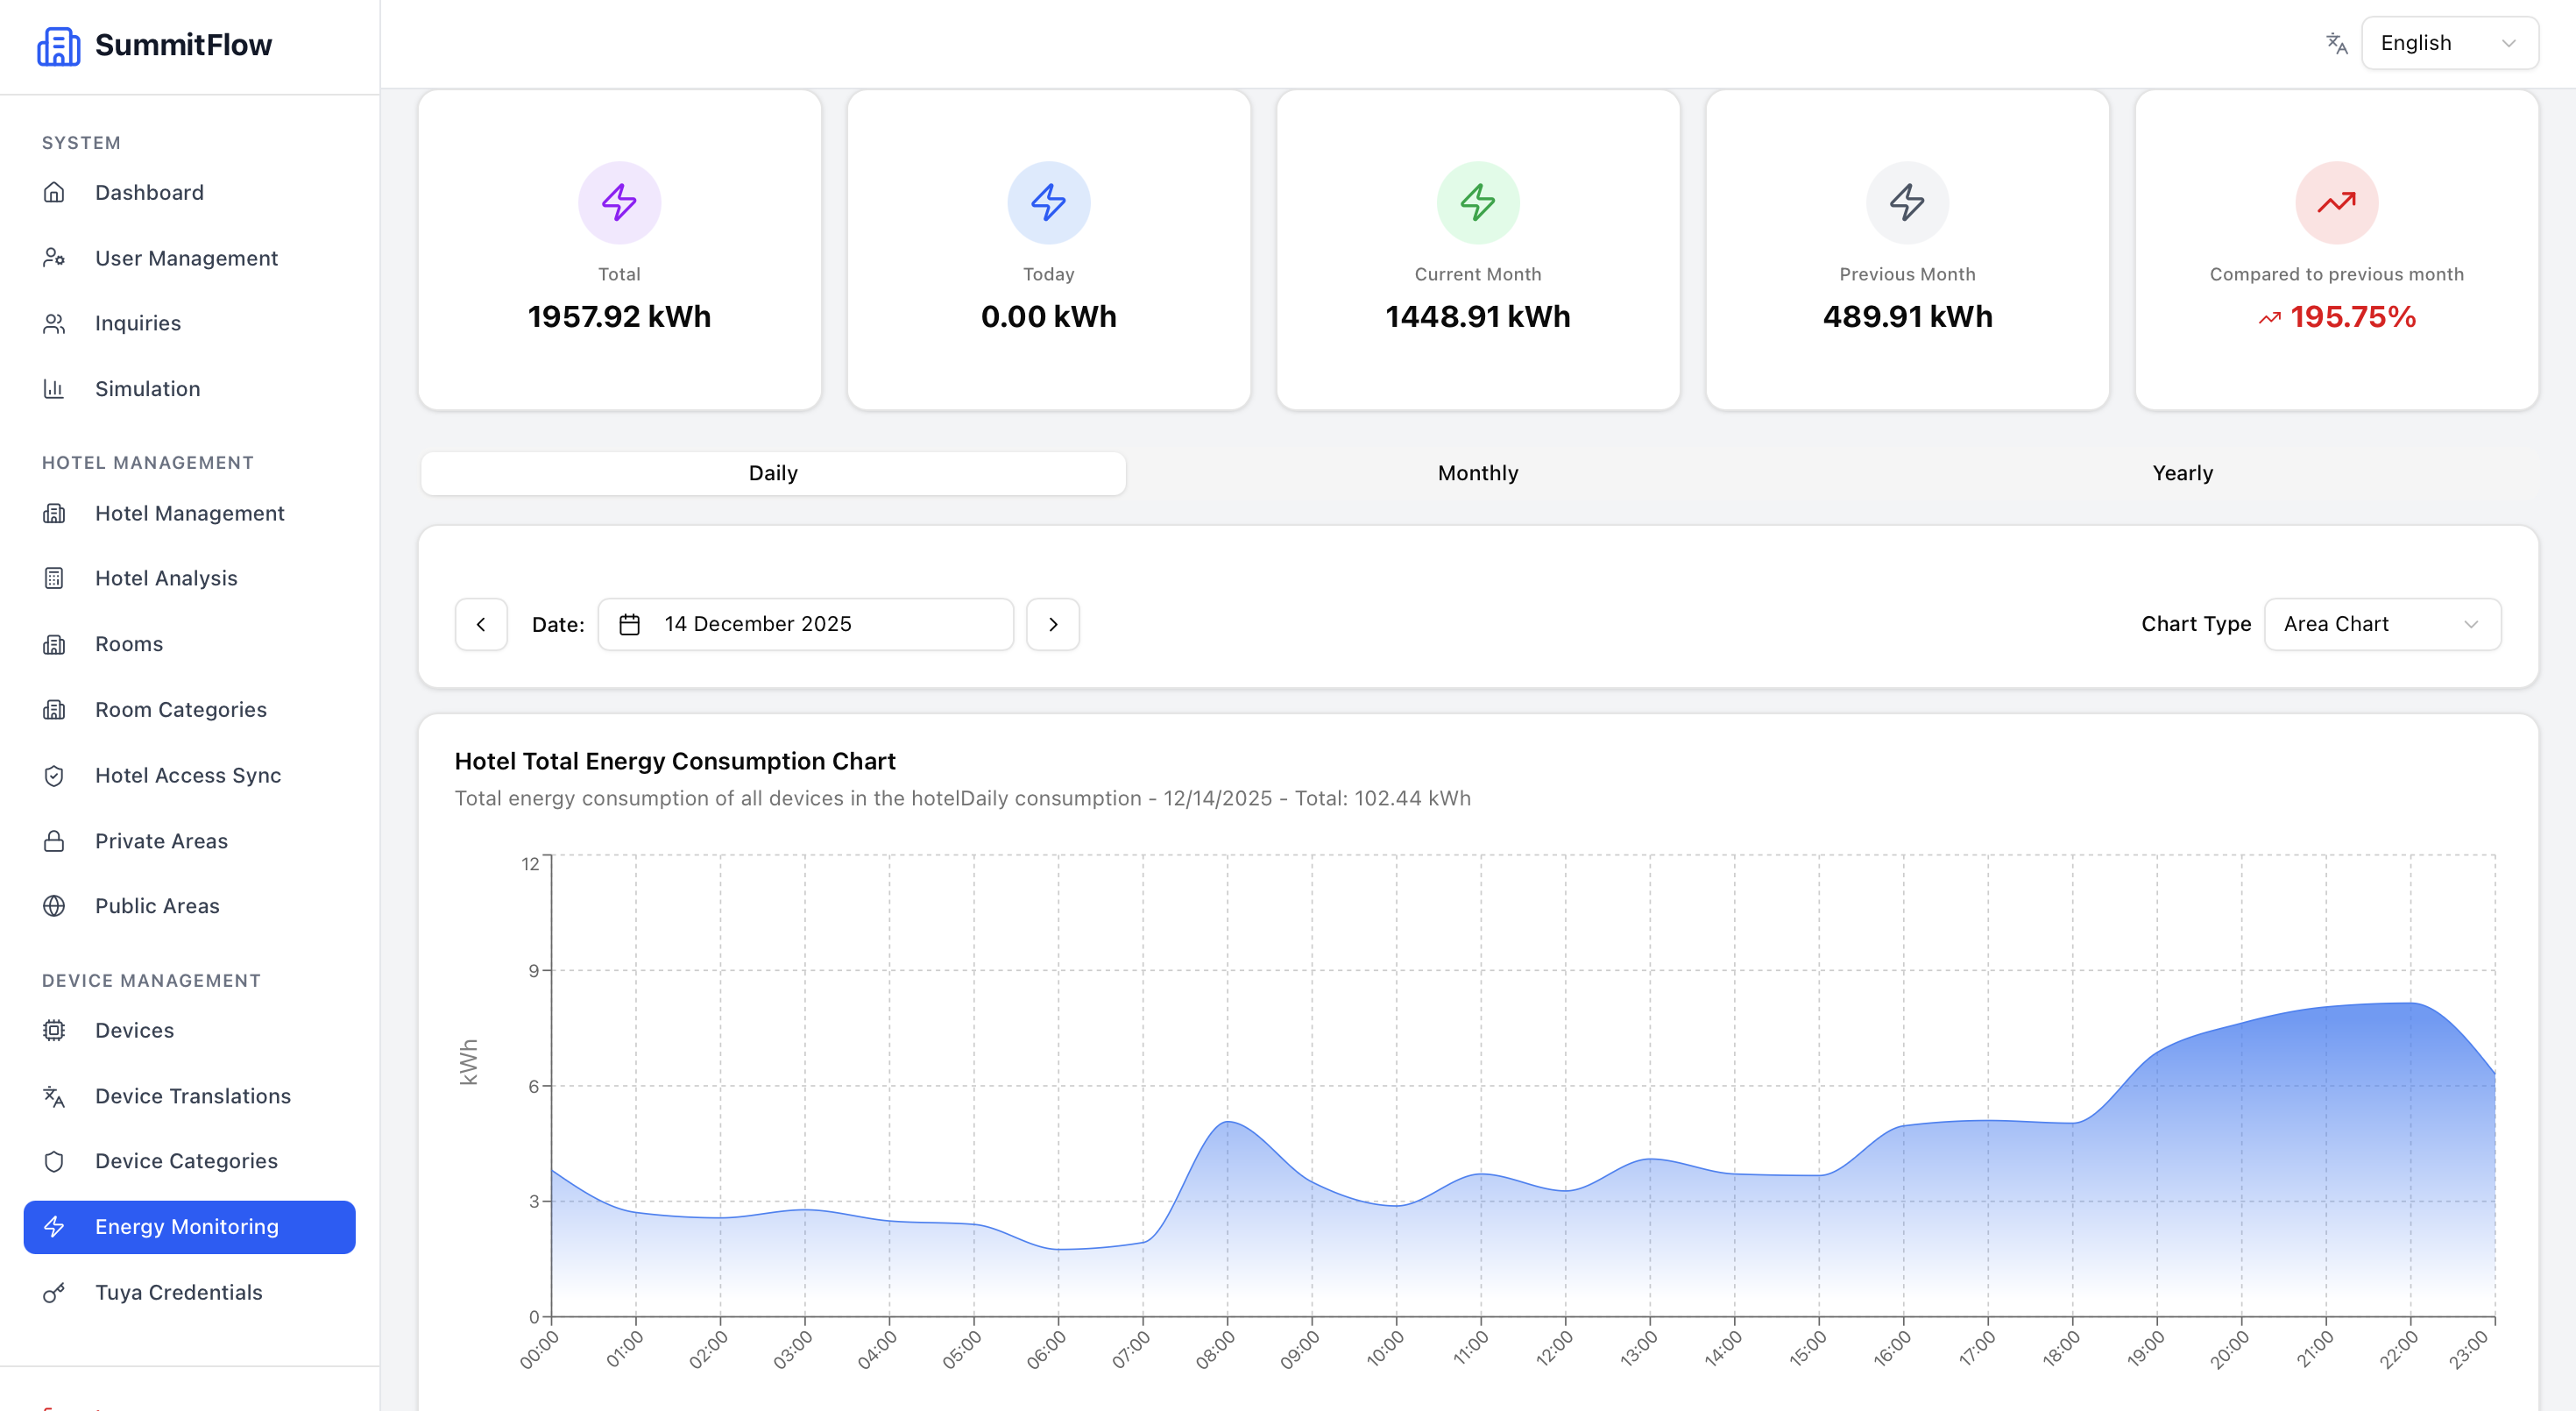Open the English language dropdown
2576x1411 pixels.
pyautogui.click(x=2448, y=43)
